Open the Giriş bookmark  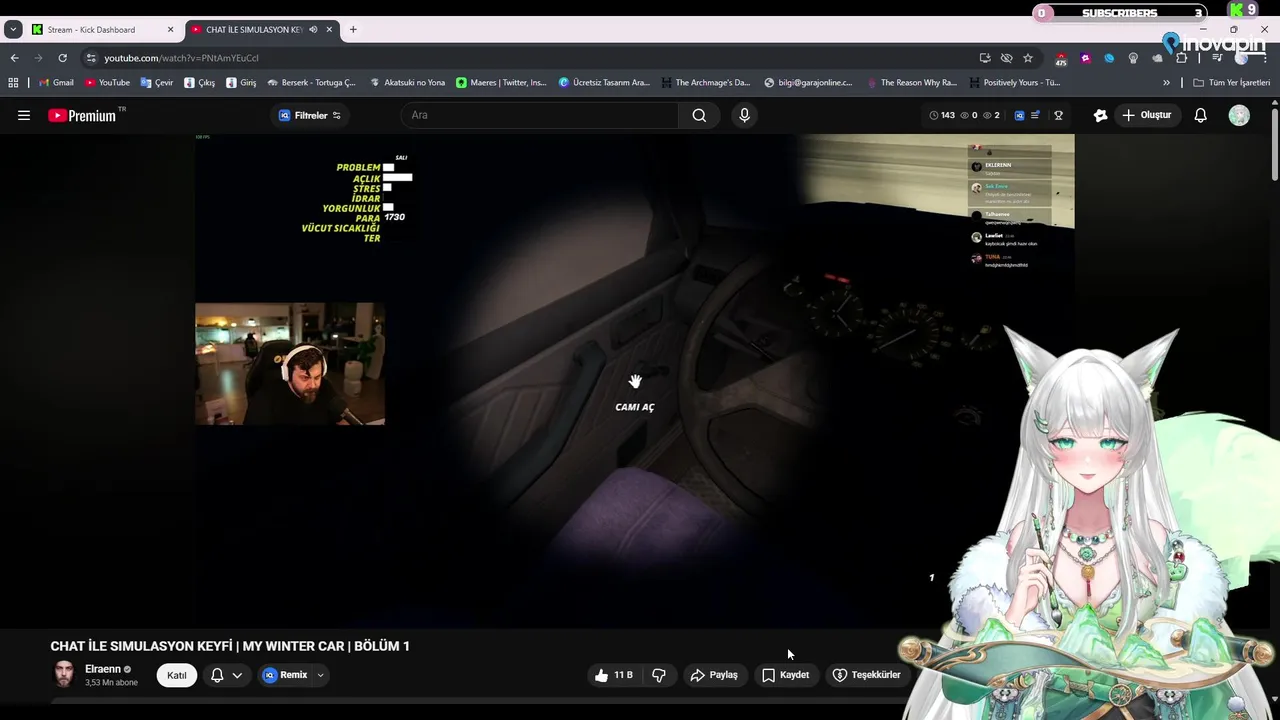(241, 83)
